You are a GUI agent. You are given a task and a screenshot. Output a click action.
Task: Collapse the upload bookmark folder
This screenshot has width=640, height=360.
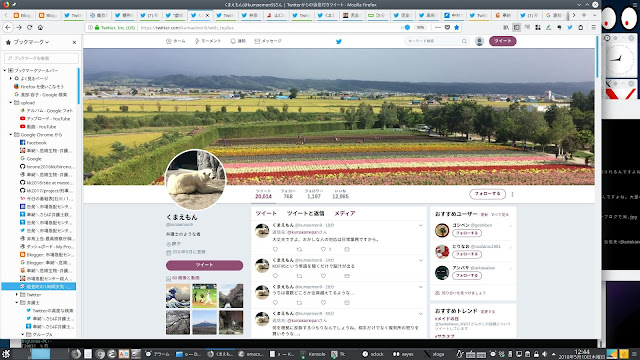(11, 102)
